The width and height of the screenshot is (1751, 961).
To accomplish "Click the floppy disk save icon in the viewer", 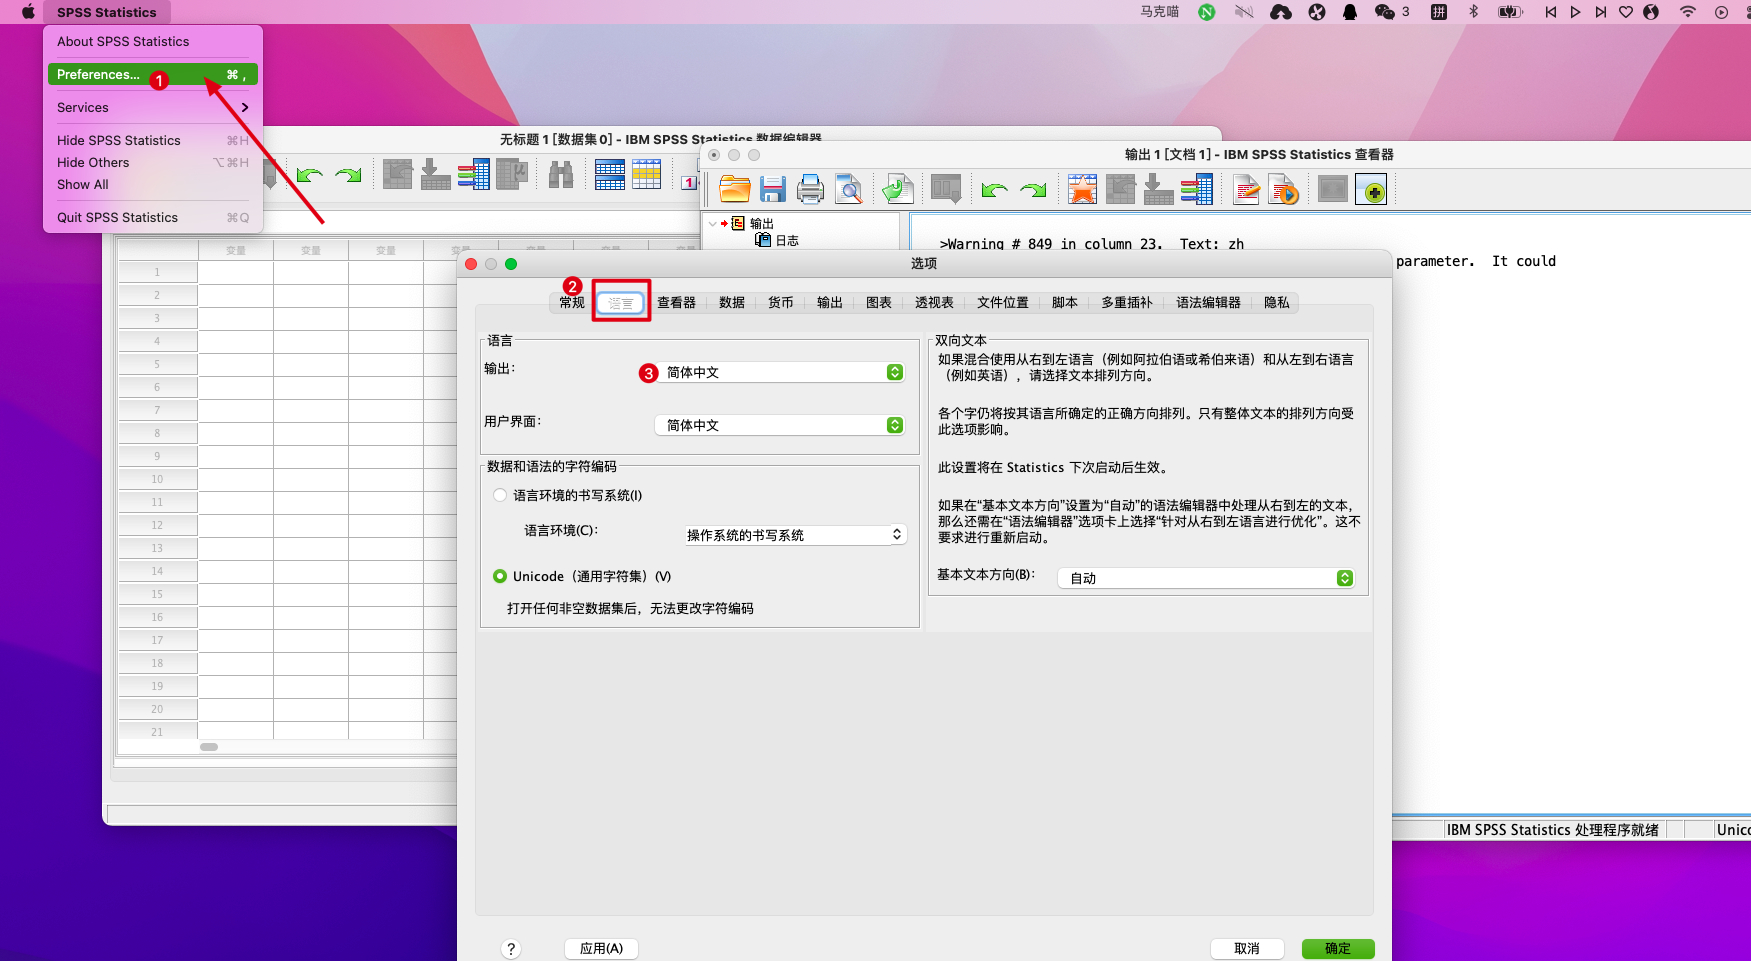I will [x=772, y=189].
